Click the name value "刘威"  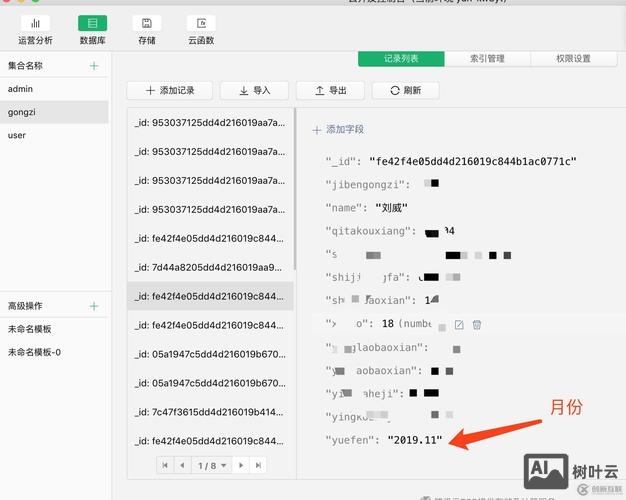(391, 208)
